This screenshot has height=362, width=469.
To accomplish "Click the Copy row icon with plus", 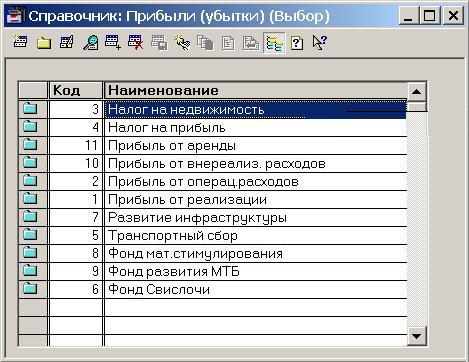I will (x=113, y=42).
